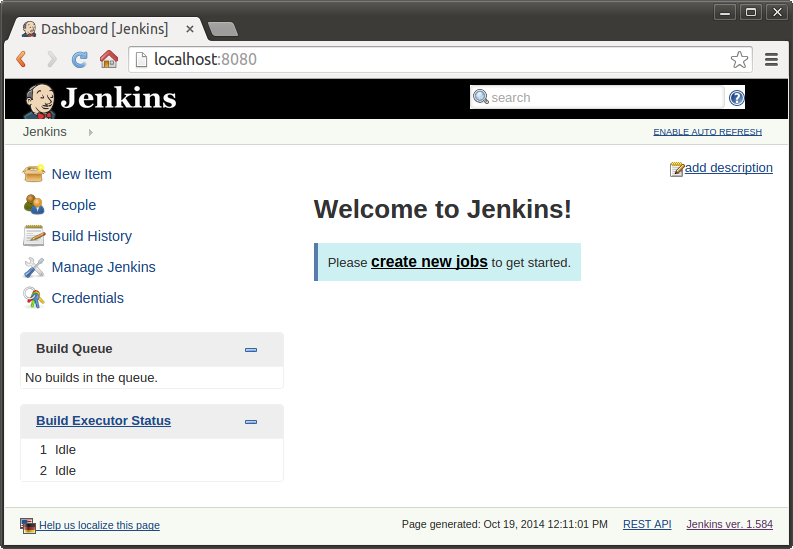Image resolution: width=793 pixels, height=549 pixels.
Task: Close the Dashboard [Jenkins] tab
Action: [190, 29]
